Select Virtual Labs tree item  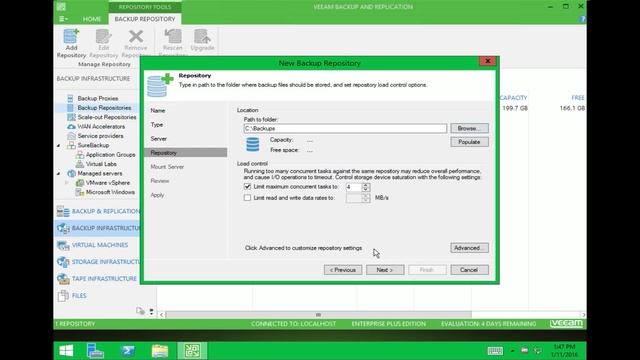pos(101,164)
